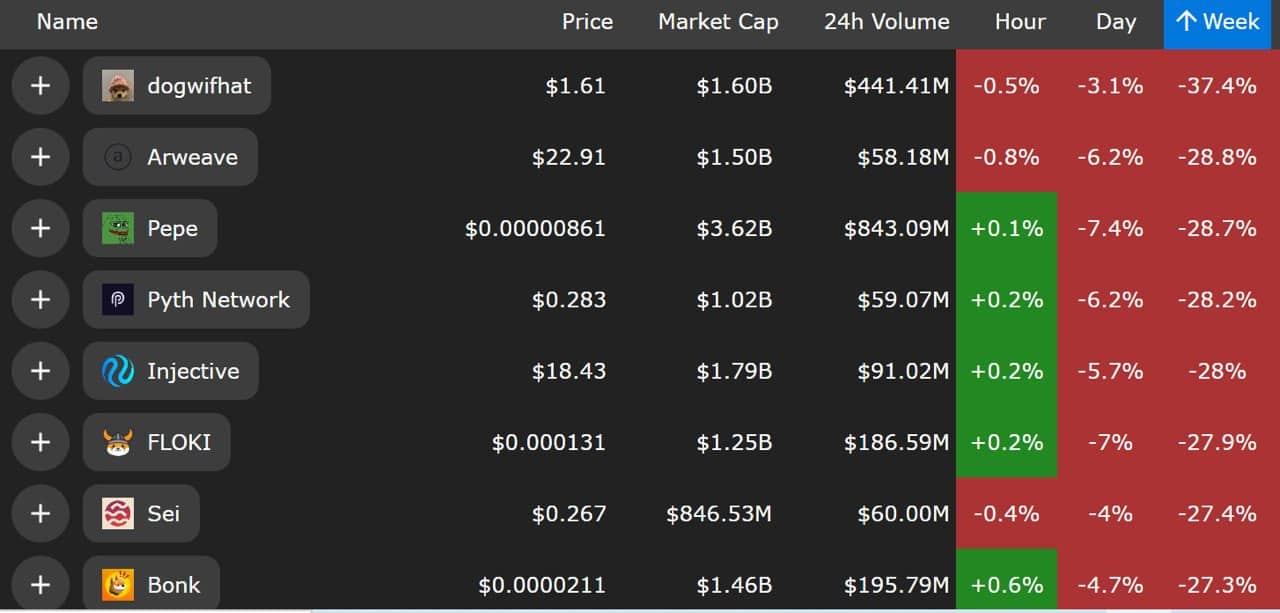
Task: Sort by the Day column header
Action: tap(1116, 22)
